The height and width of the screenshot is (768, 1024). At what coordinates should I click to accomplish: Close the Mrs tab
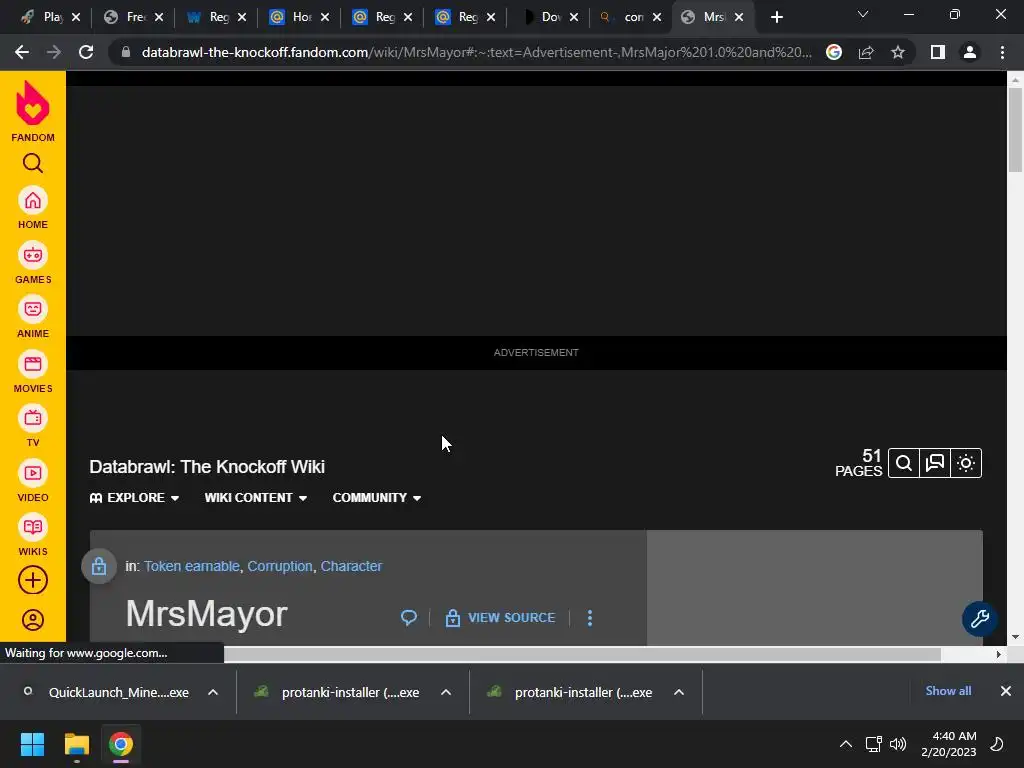(739, 17)
